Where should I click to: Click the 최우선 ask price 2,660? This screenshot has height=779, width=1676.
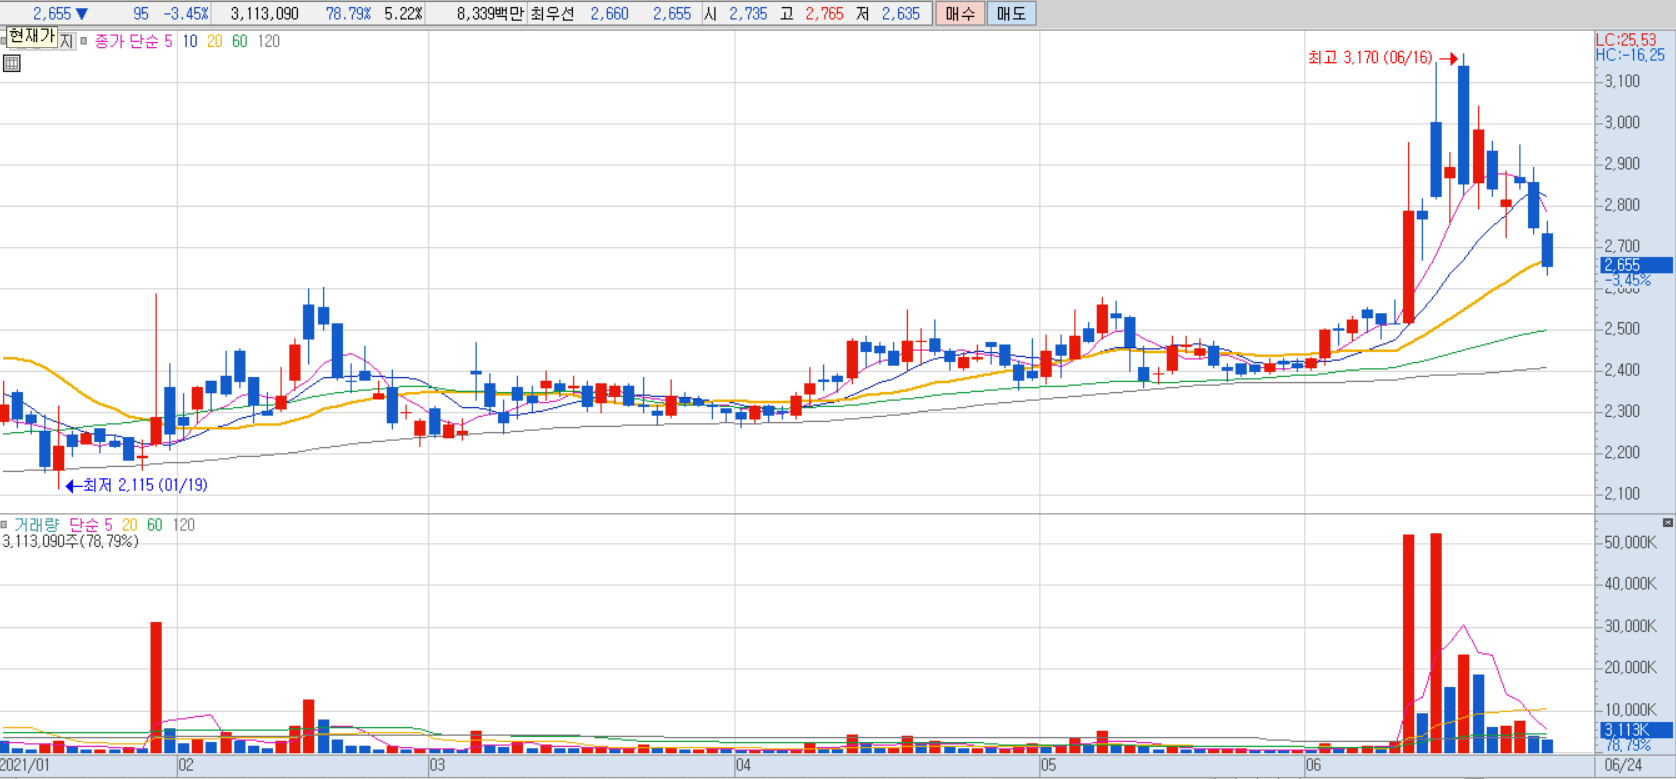pyautogui.click(x=610, y=14)
